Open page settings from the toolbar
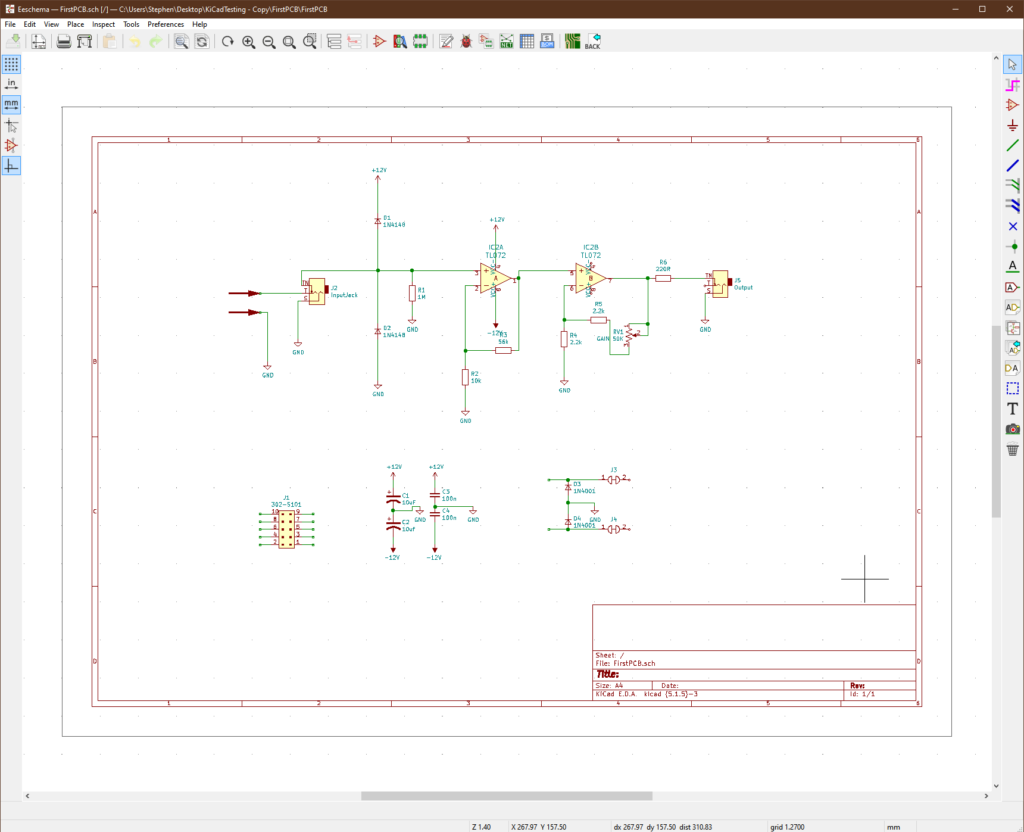Viewport: 1024px width, 832px height. pos(39,42)
